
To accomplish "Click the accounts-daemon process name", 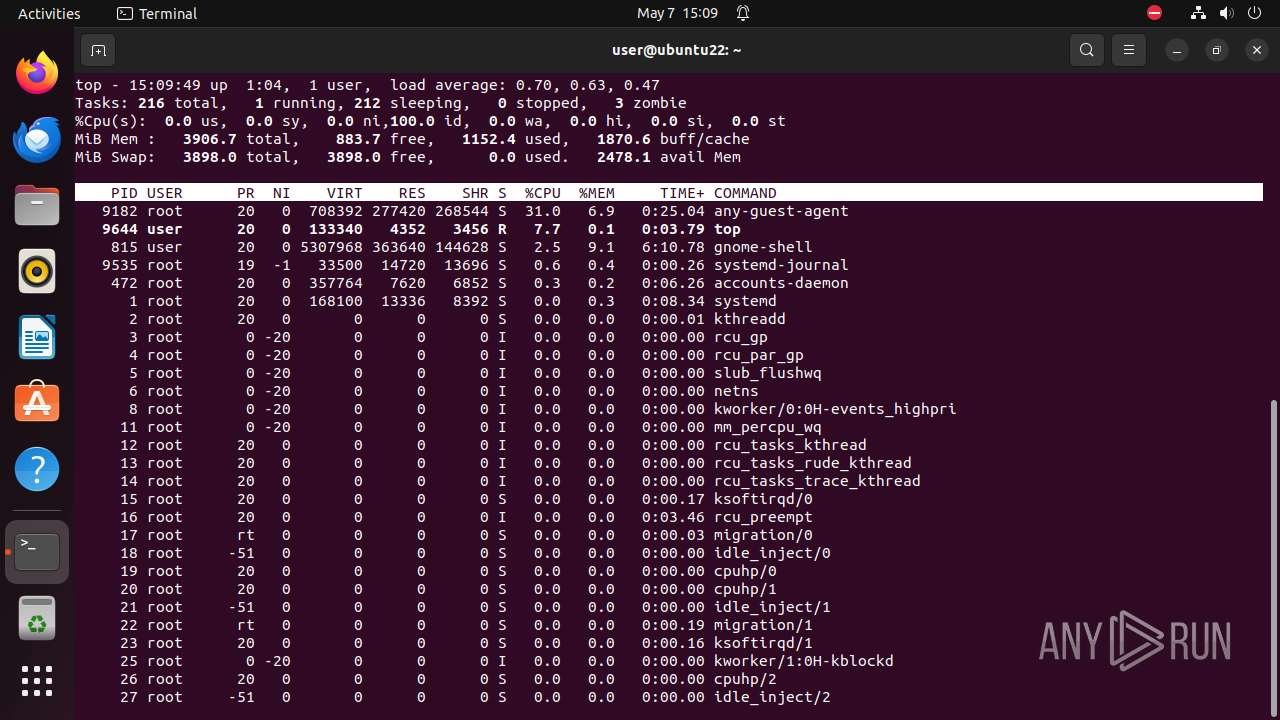I will point(781,283).
